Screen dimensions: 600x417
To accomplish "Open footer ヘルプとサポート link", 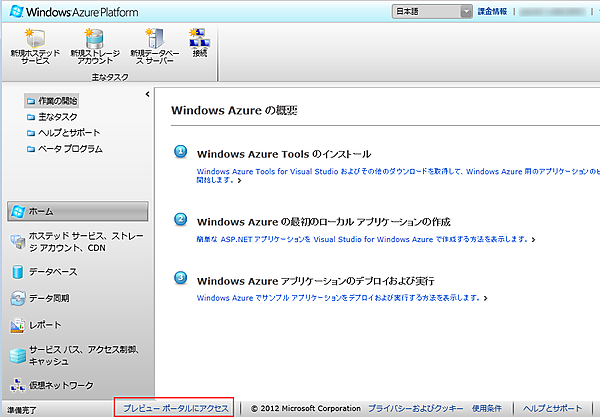I will pyautogui.click(x=552, y=409).
